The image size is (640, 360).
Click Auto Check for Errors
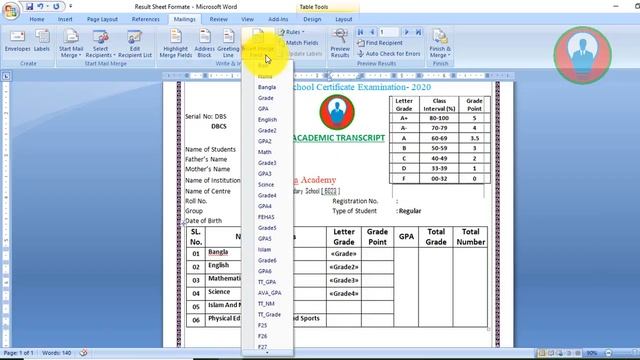pyautogui.click(x=389, y=53)
